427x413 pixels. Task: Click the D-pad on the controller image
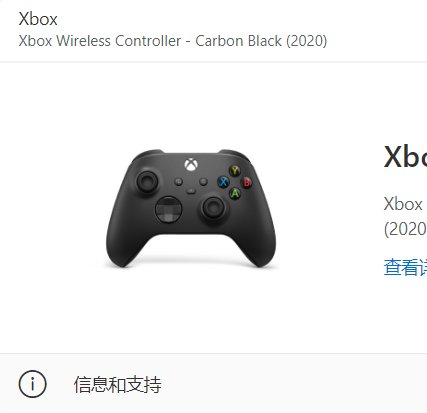click(x=169, y=209)
